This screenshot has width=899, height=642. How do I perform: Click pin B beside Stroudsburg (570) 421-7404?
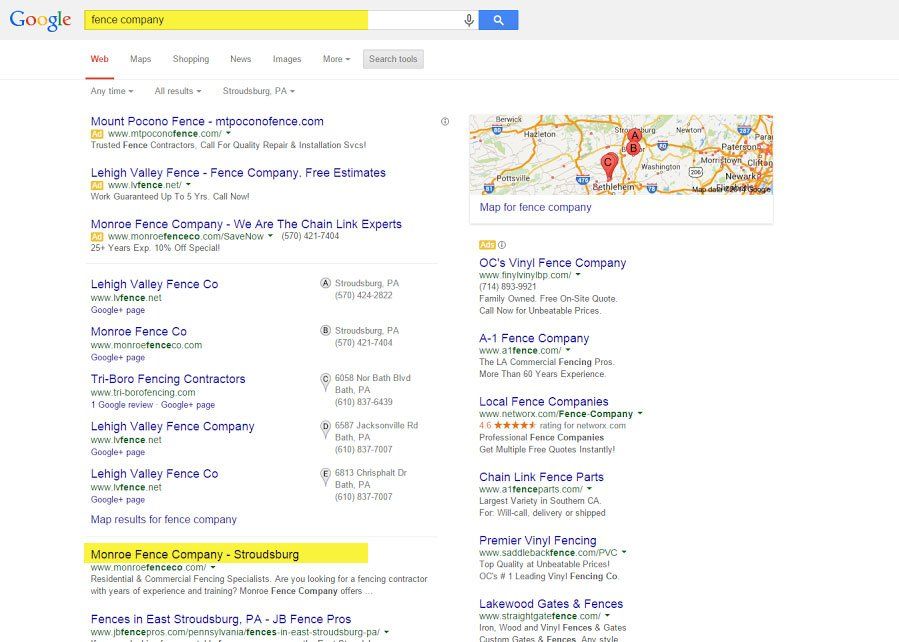pyautogui.click(x=325, y=331)
